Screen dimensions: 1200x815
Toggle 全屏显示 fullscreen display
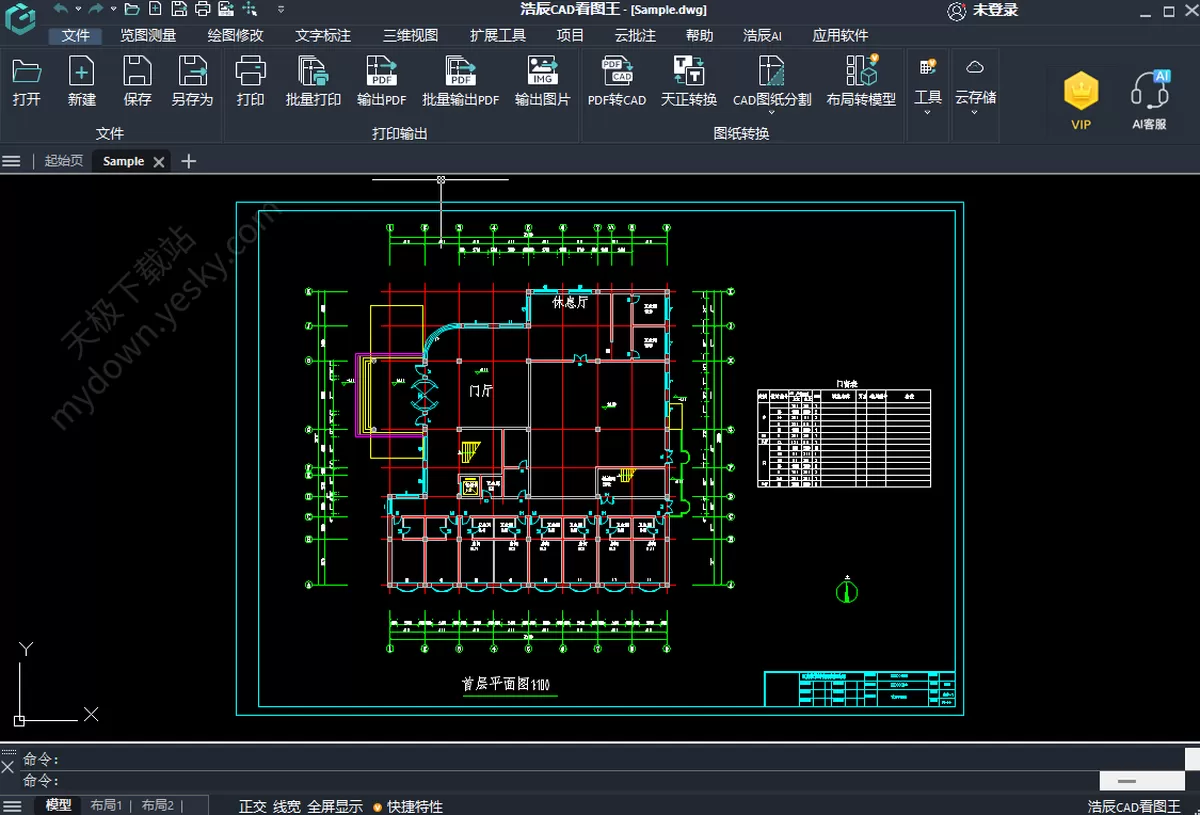(x=335, y=806)
